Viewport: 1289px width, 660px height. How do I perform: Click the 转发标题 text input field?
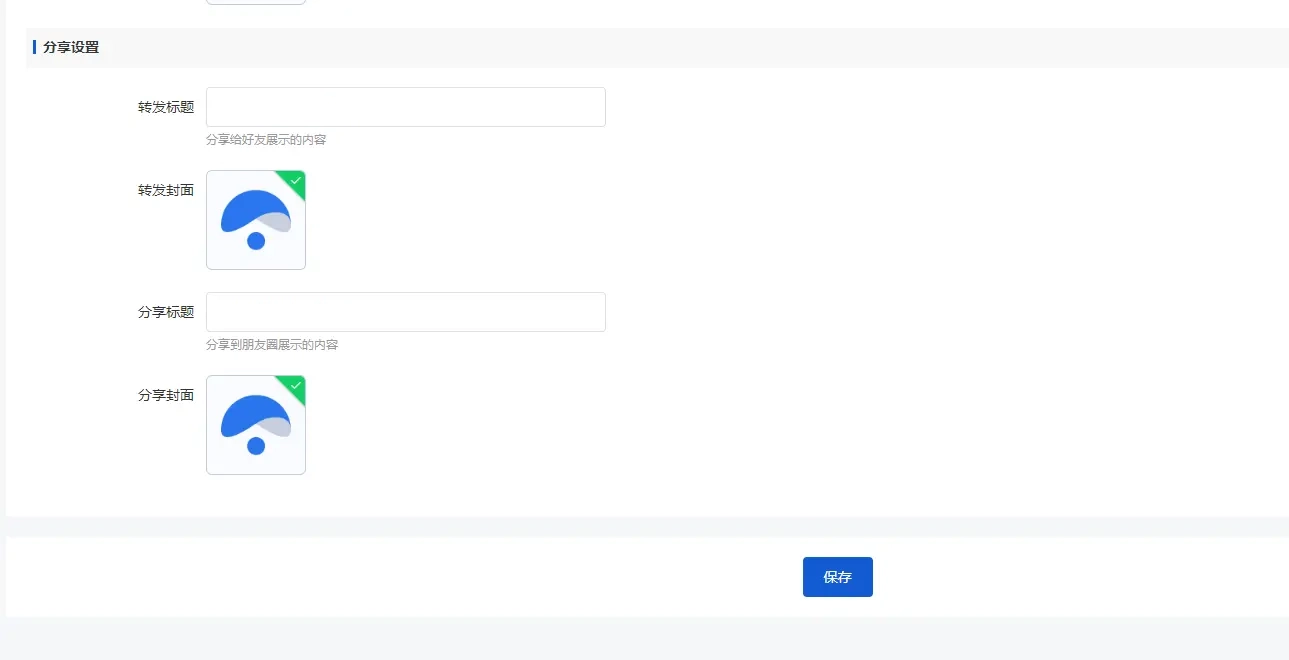(405, 107)
